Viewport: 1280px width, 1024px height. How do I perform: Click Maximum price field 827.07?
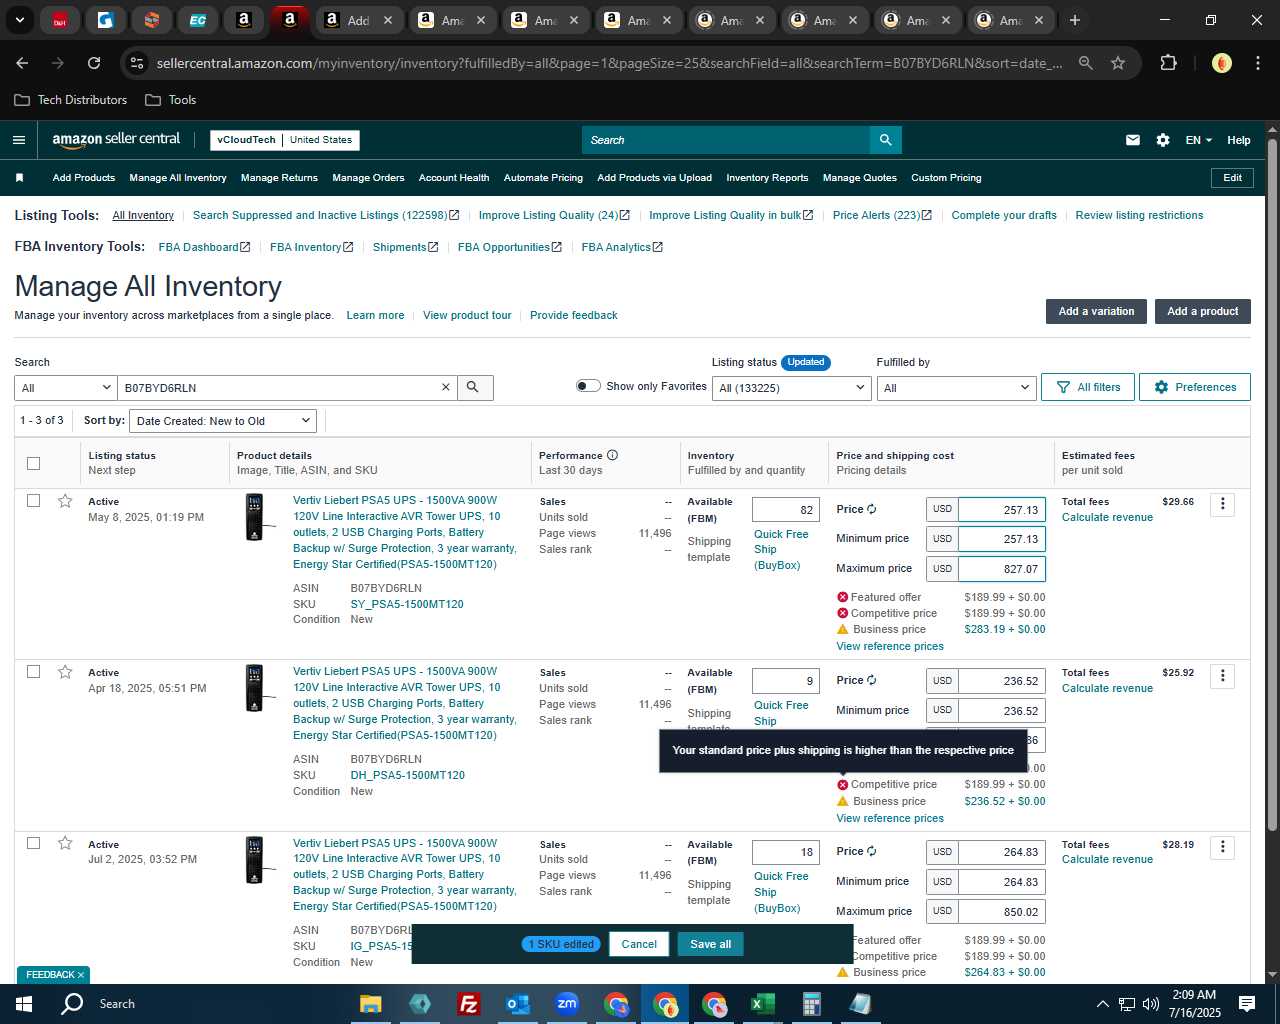click(x=1001, y=569)
